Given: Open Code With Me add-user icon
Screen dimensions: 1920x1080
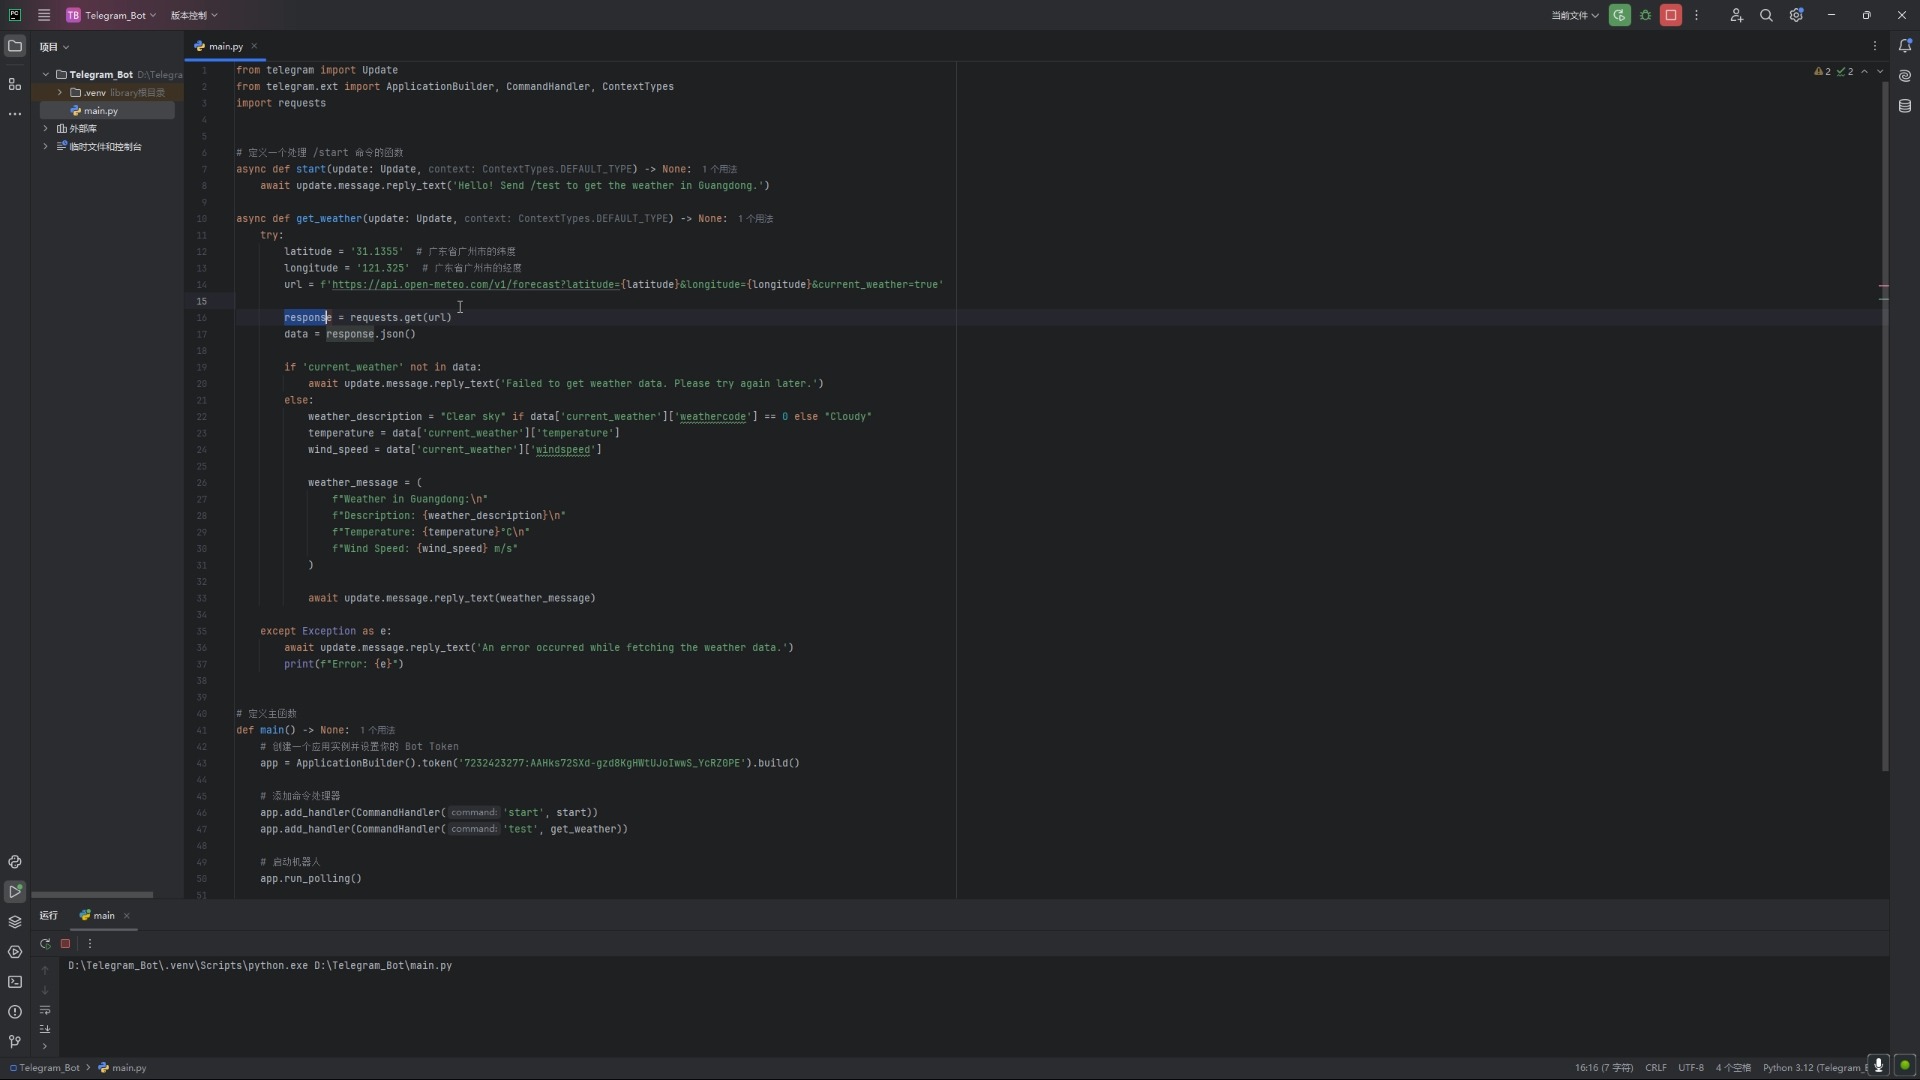Looking at the screenshot, I should pos(1736,15).
